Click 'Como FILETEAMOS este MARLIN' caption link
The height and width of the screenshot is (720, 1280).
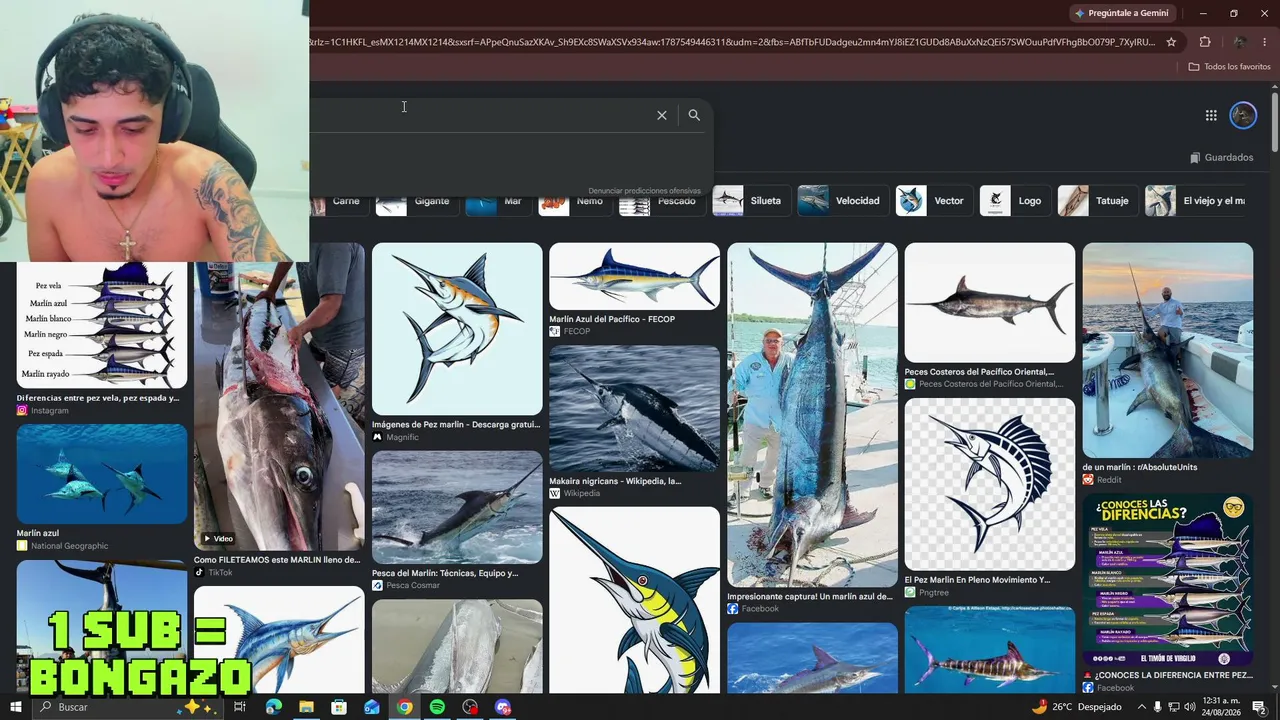277,560
